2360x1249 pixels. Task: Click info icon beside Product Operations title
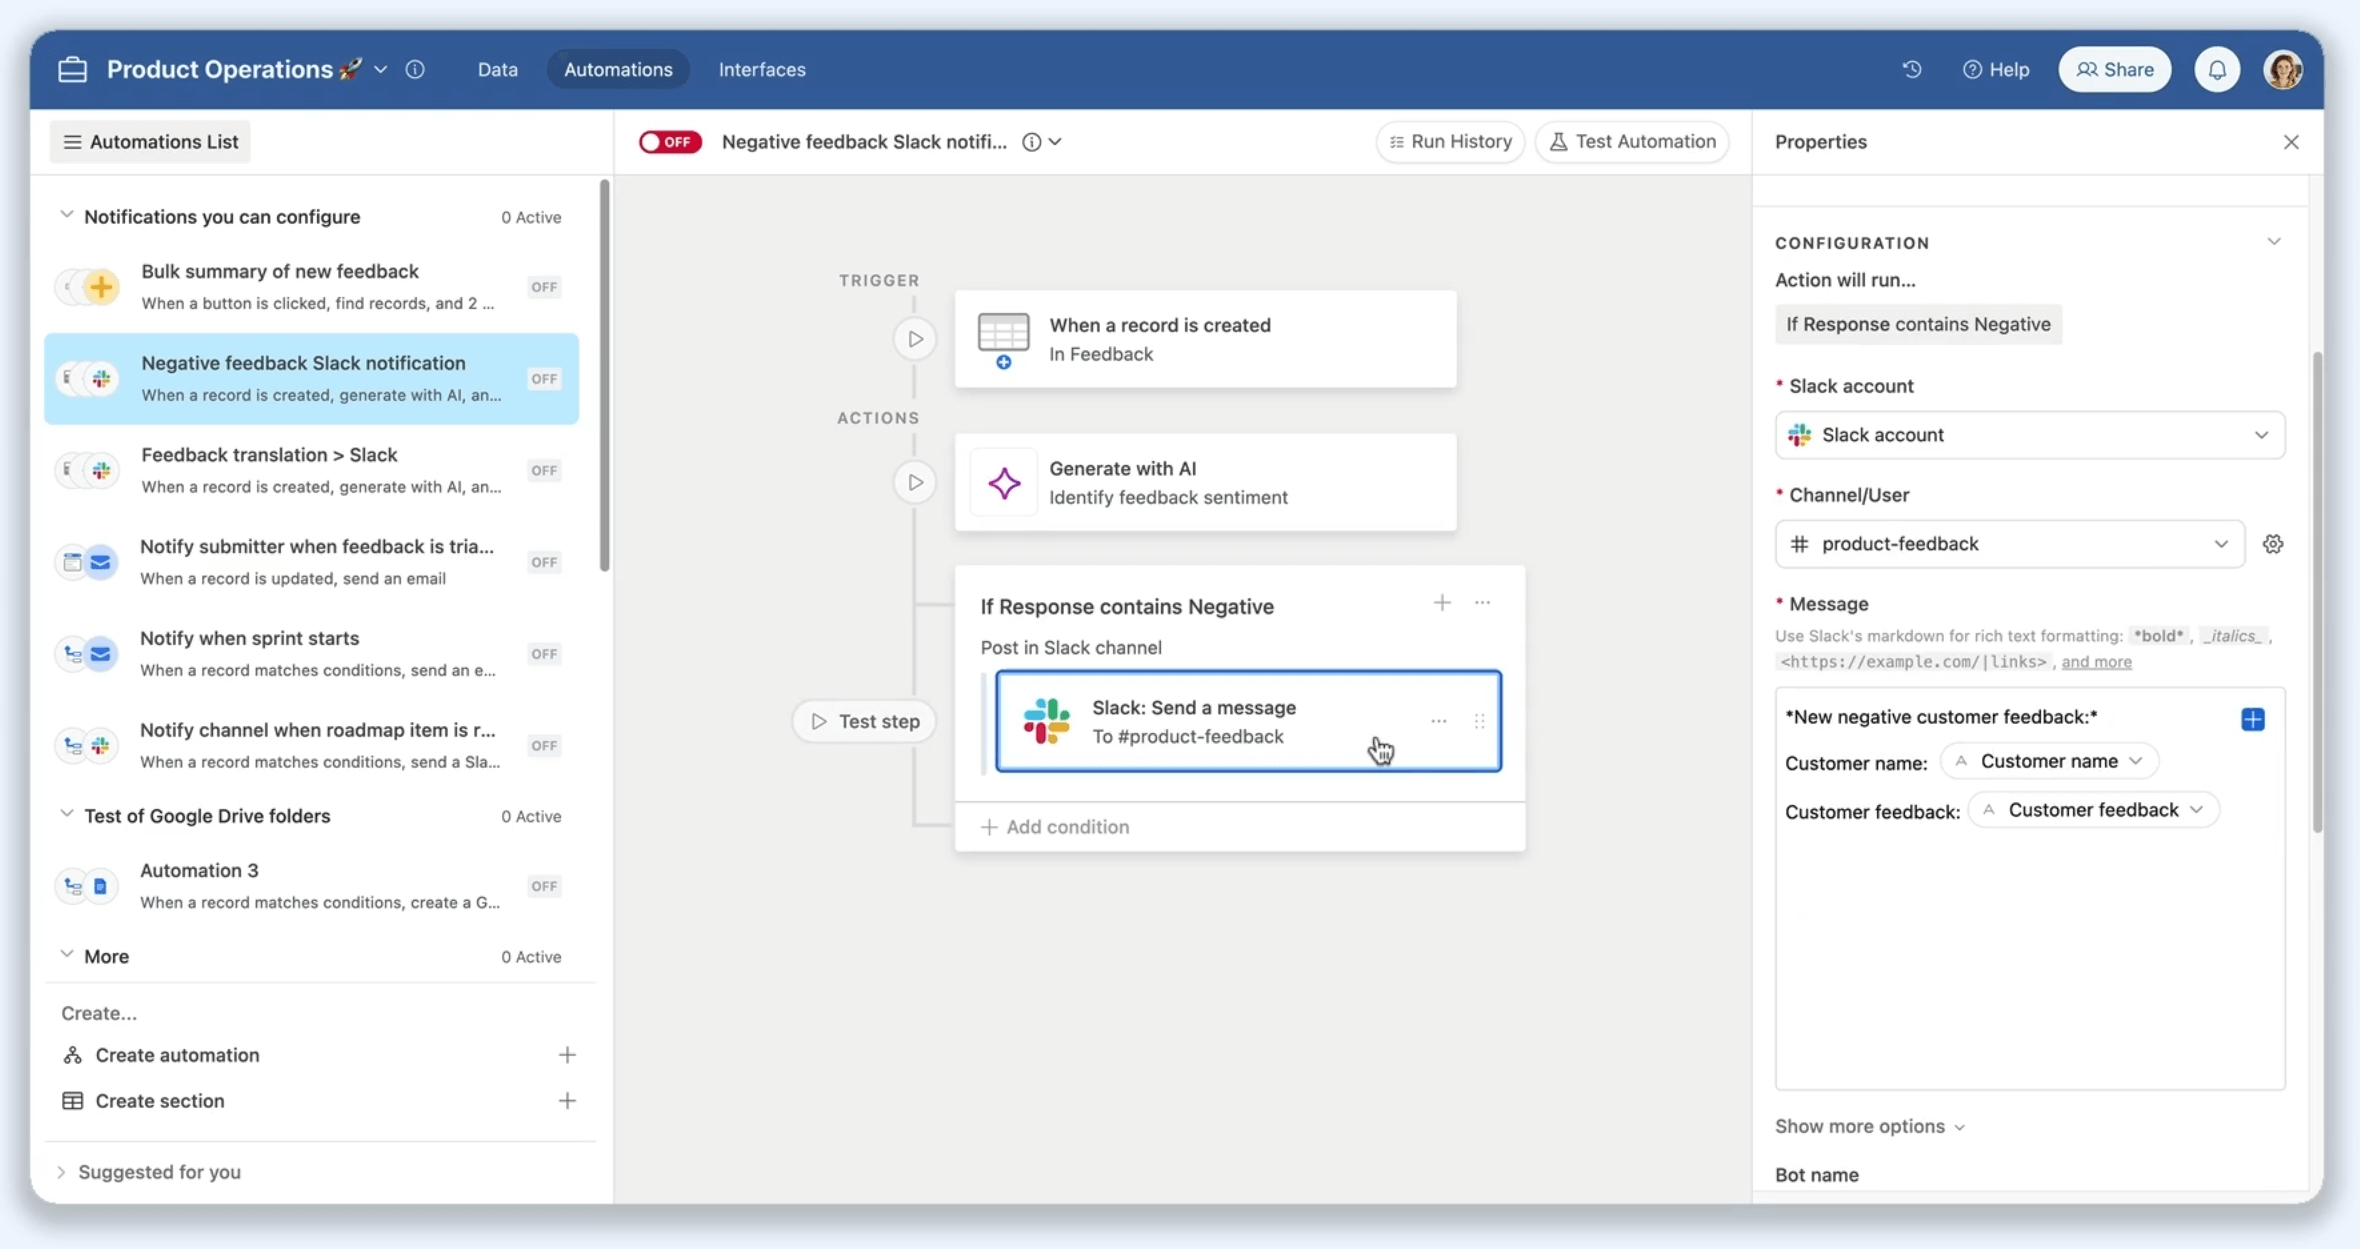pyautogui.click(x=415, y=69)
